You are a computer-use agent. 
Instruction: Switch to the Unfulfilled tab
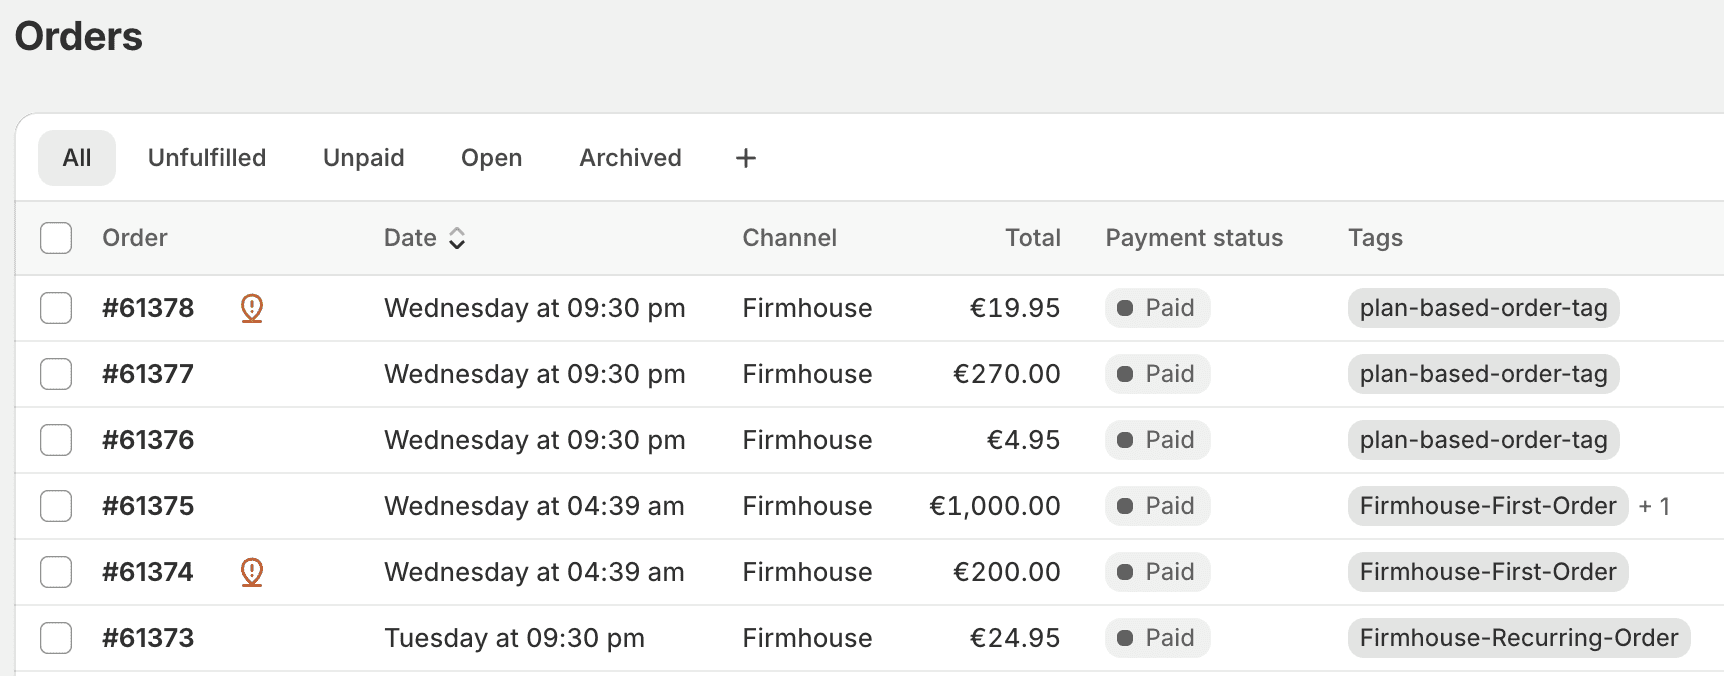click(207, 158)
